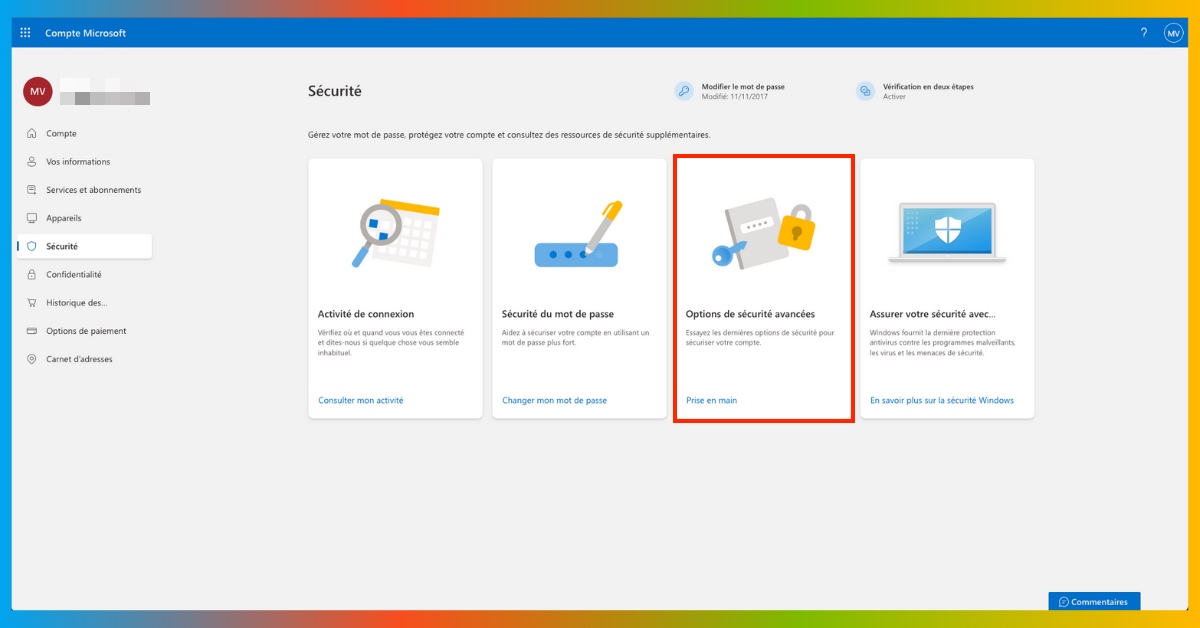
Task: Click the Consulter mon activité link
Action: pos(361,400)
